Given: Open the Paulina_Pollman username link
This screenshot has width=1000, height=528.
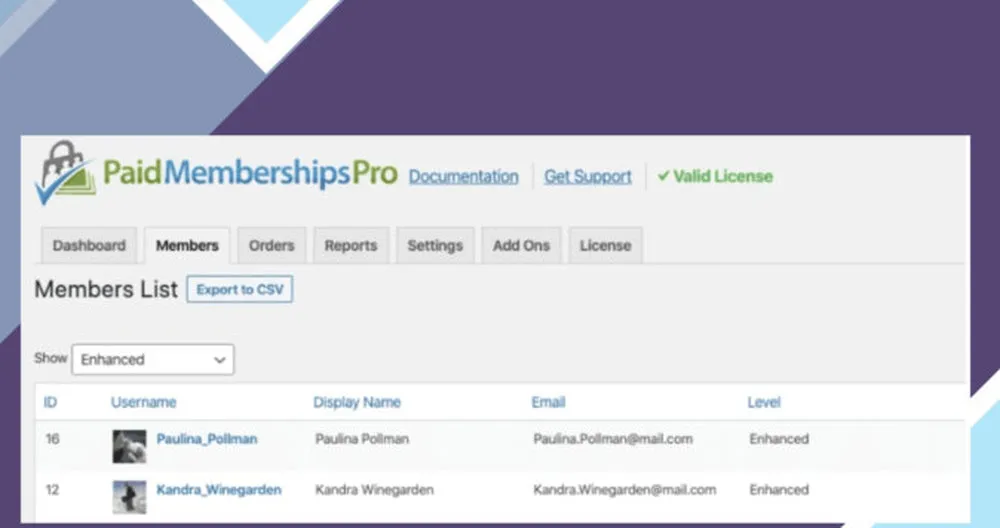Looking at the screenshot, I should 207,438.
